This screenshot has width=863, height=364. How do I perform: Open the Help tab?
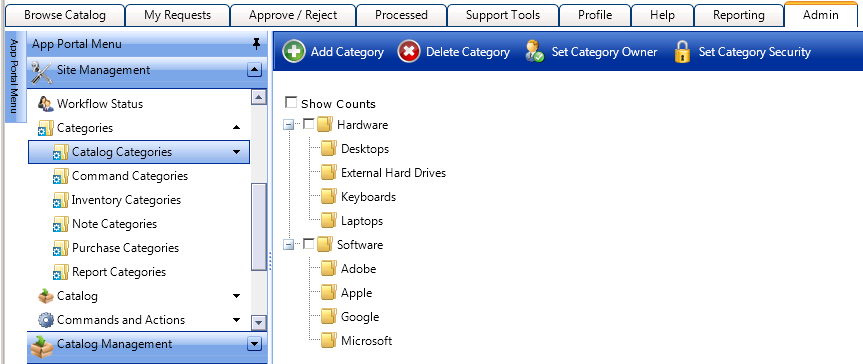tap(662, 15)
